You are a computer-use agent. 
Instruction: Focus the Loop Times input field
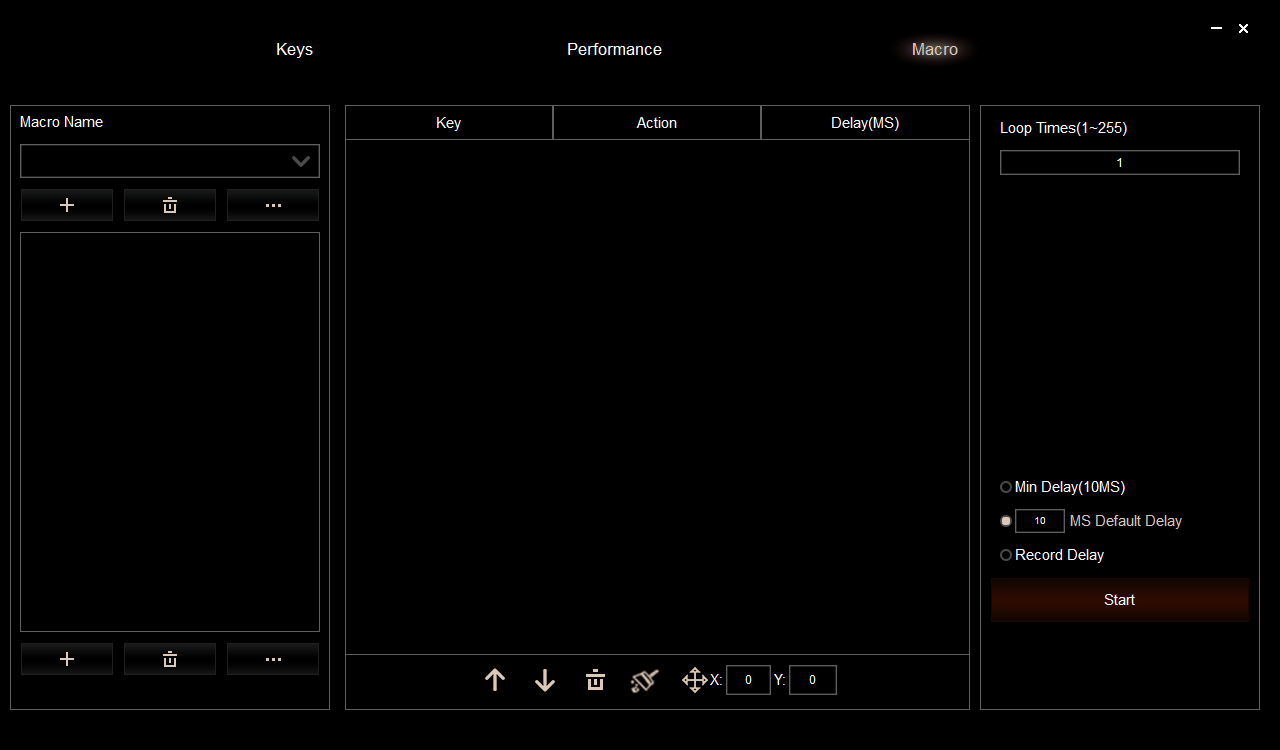[1120, 163]
